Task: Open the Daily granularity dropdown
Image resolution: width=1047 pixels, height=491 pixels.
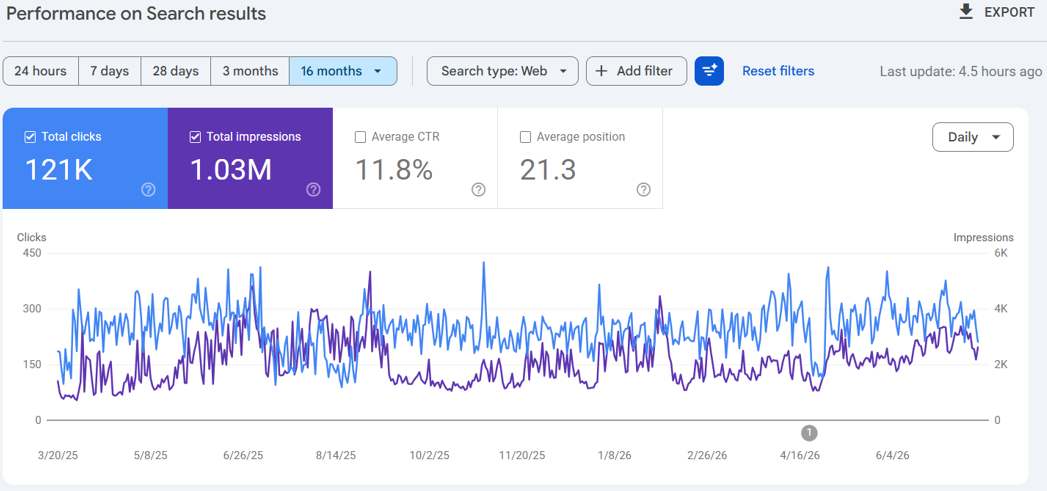Action: coord(972,137)
